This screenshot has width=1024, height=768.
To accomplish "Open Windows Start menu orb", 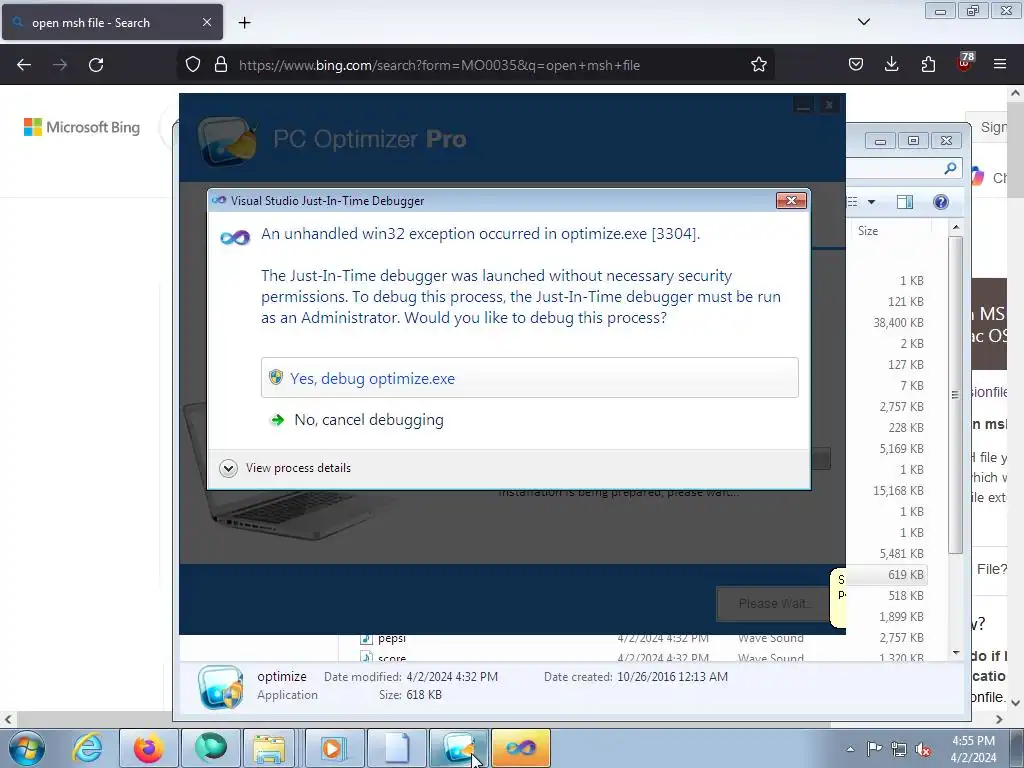I will pyautogui.click(x=27, y=748).
